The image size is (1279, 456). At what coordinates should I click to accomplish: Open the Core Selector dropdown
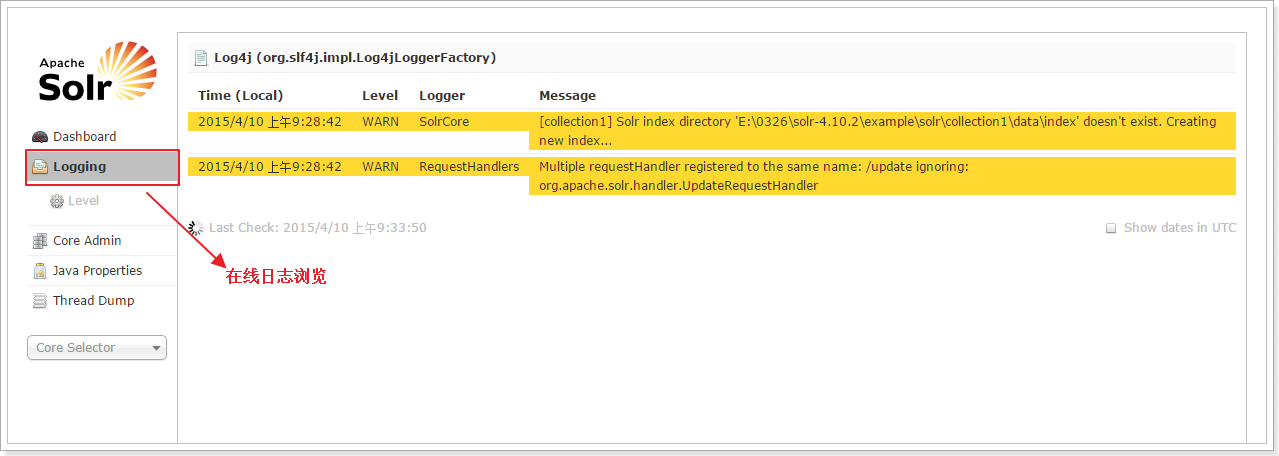[x=97, y=348]
